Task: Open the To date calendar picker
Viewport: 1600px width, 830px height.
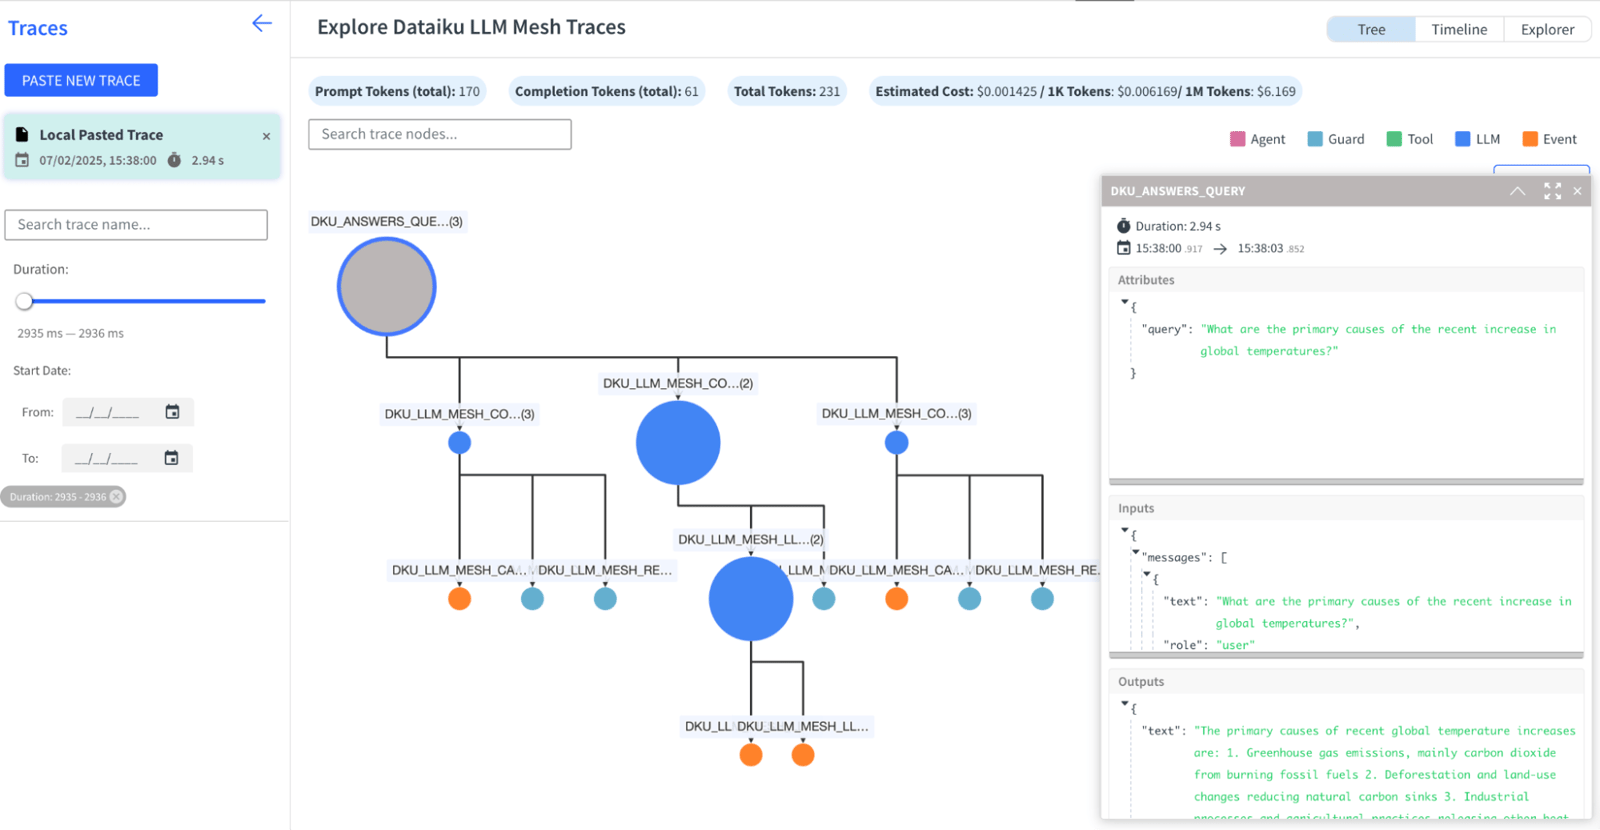Action: 171,458
